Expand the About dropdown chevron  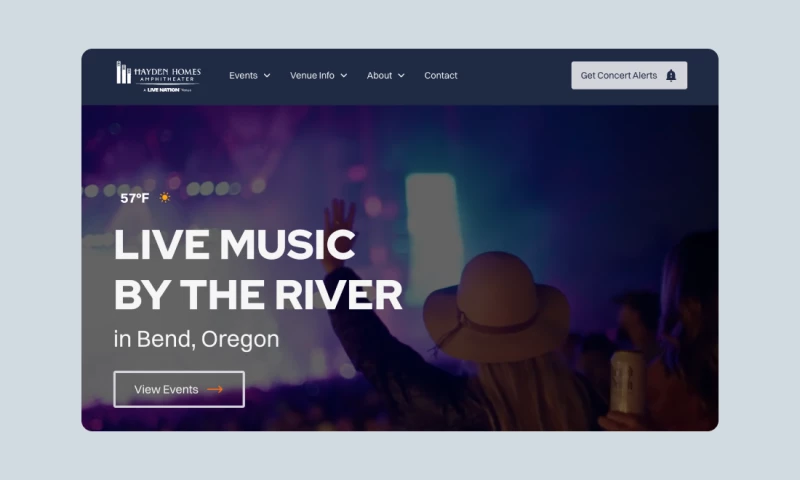point(401,75)
